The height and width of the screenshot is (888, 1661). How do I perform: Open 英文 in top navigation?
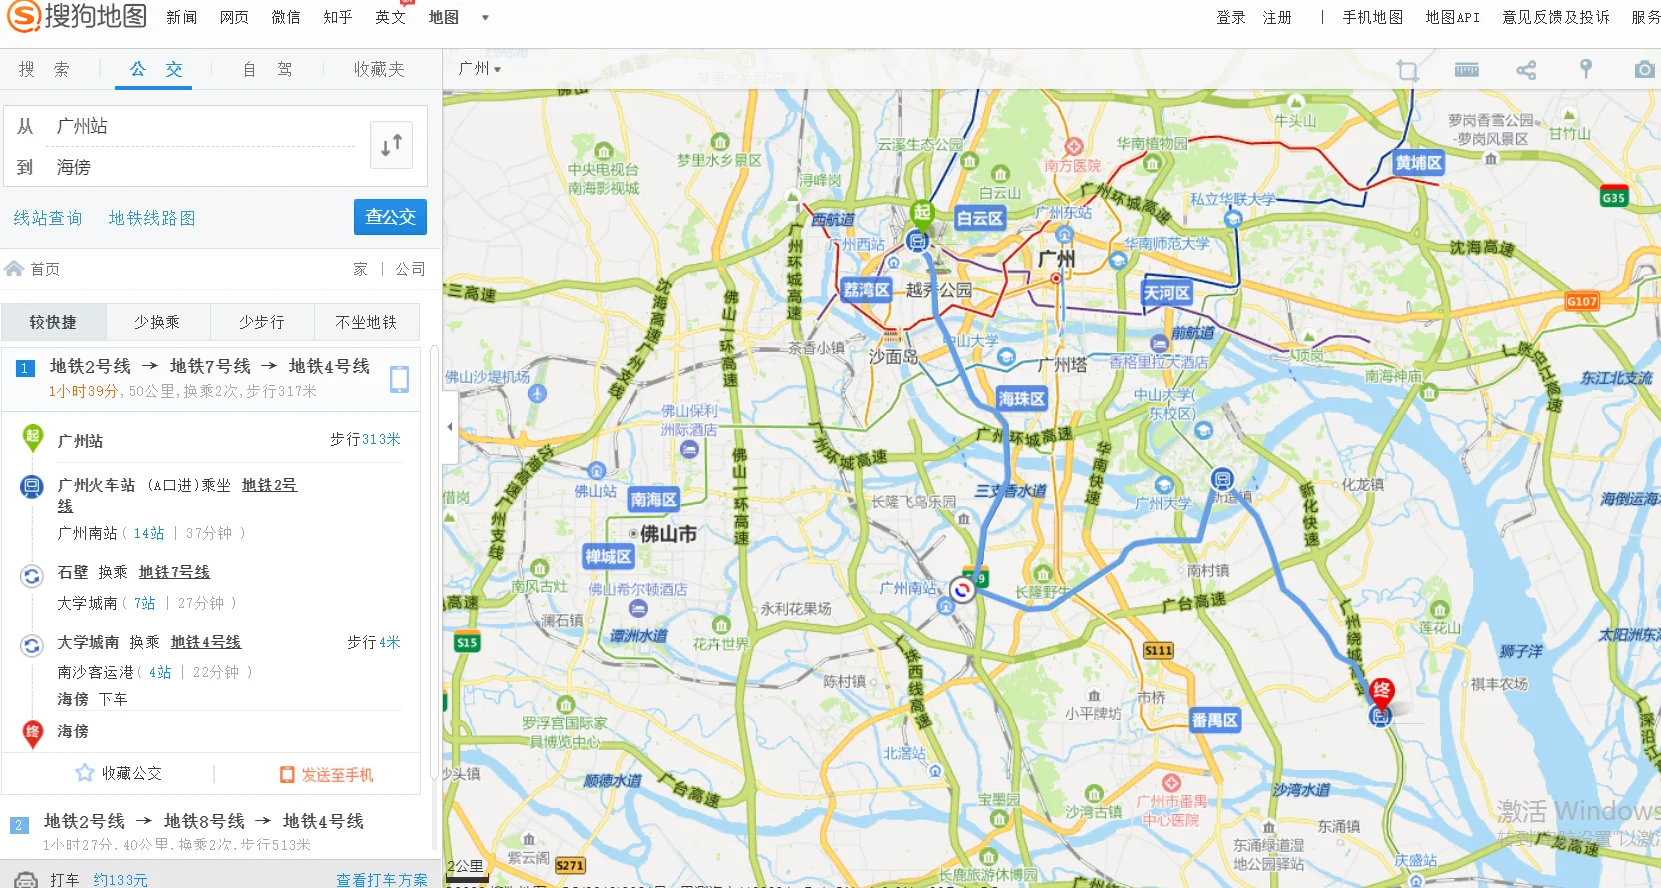pos(390,17)
